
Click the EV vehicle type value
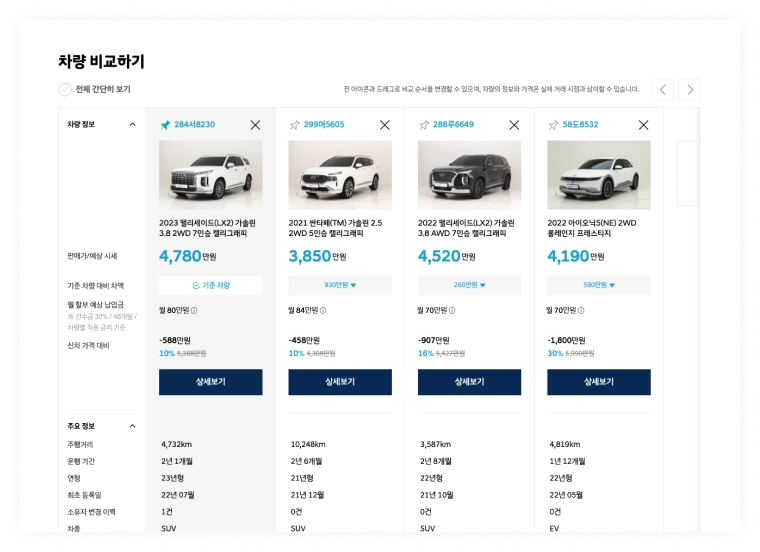(554, 528)
